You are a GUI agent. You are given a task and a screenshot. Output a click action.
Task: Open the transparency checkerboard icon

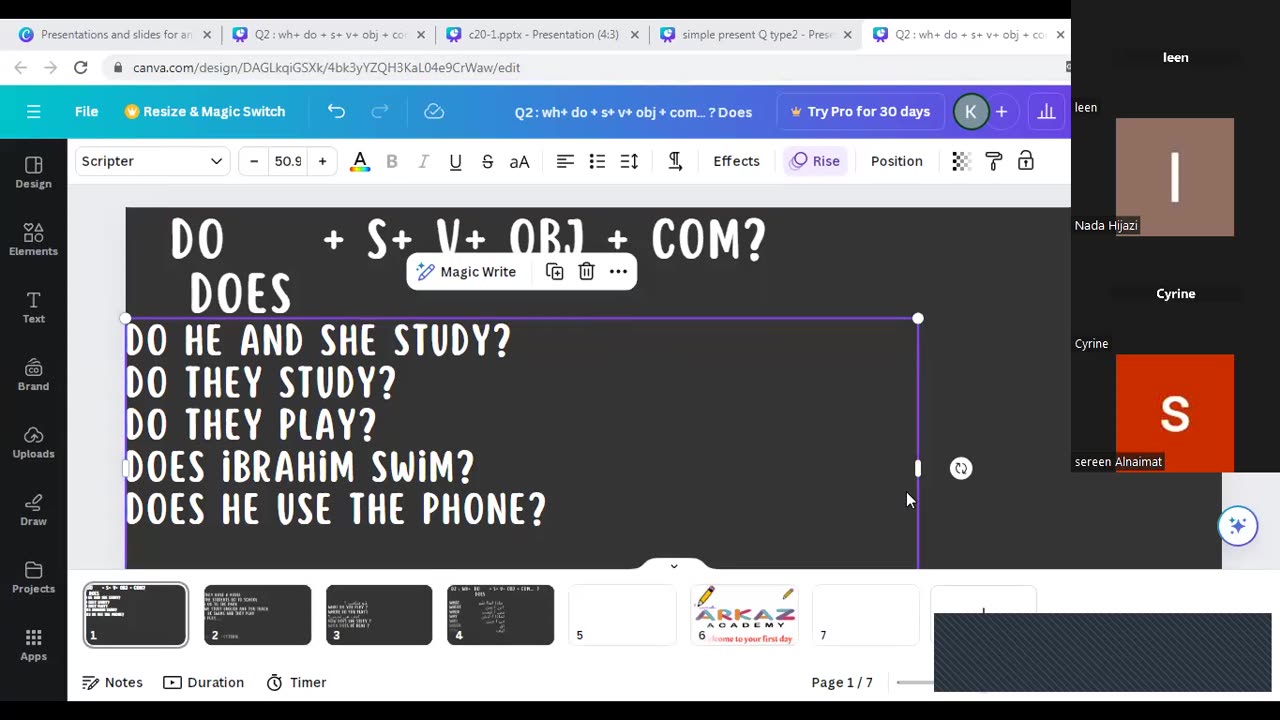pyautogui.click(x=961, y=161)
